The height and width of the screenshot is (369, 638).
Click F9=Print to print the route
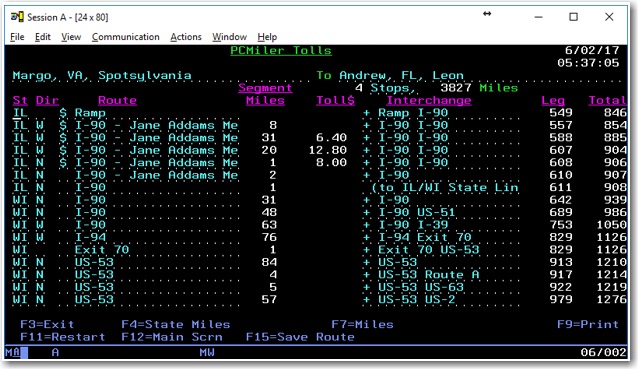(588, 324)
